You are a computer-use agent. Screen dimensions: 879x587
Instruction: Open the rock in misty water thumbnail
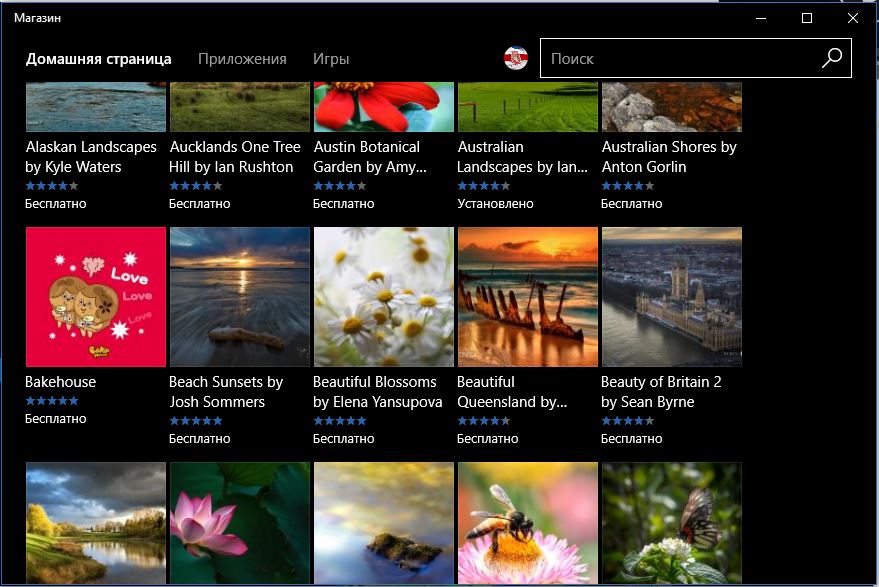[384, 523]
